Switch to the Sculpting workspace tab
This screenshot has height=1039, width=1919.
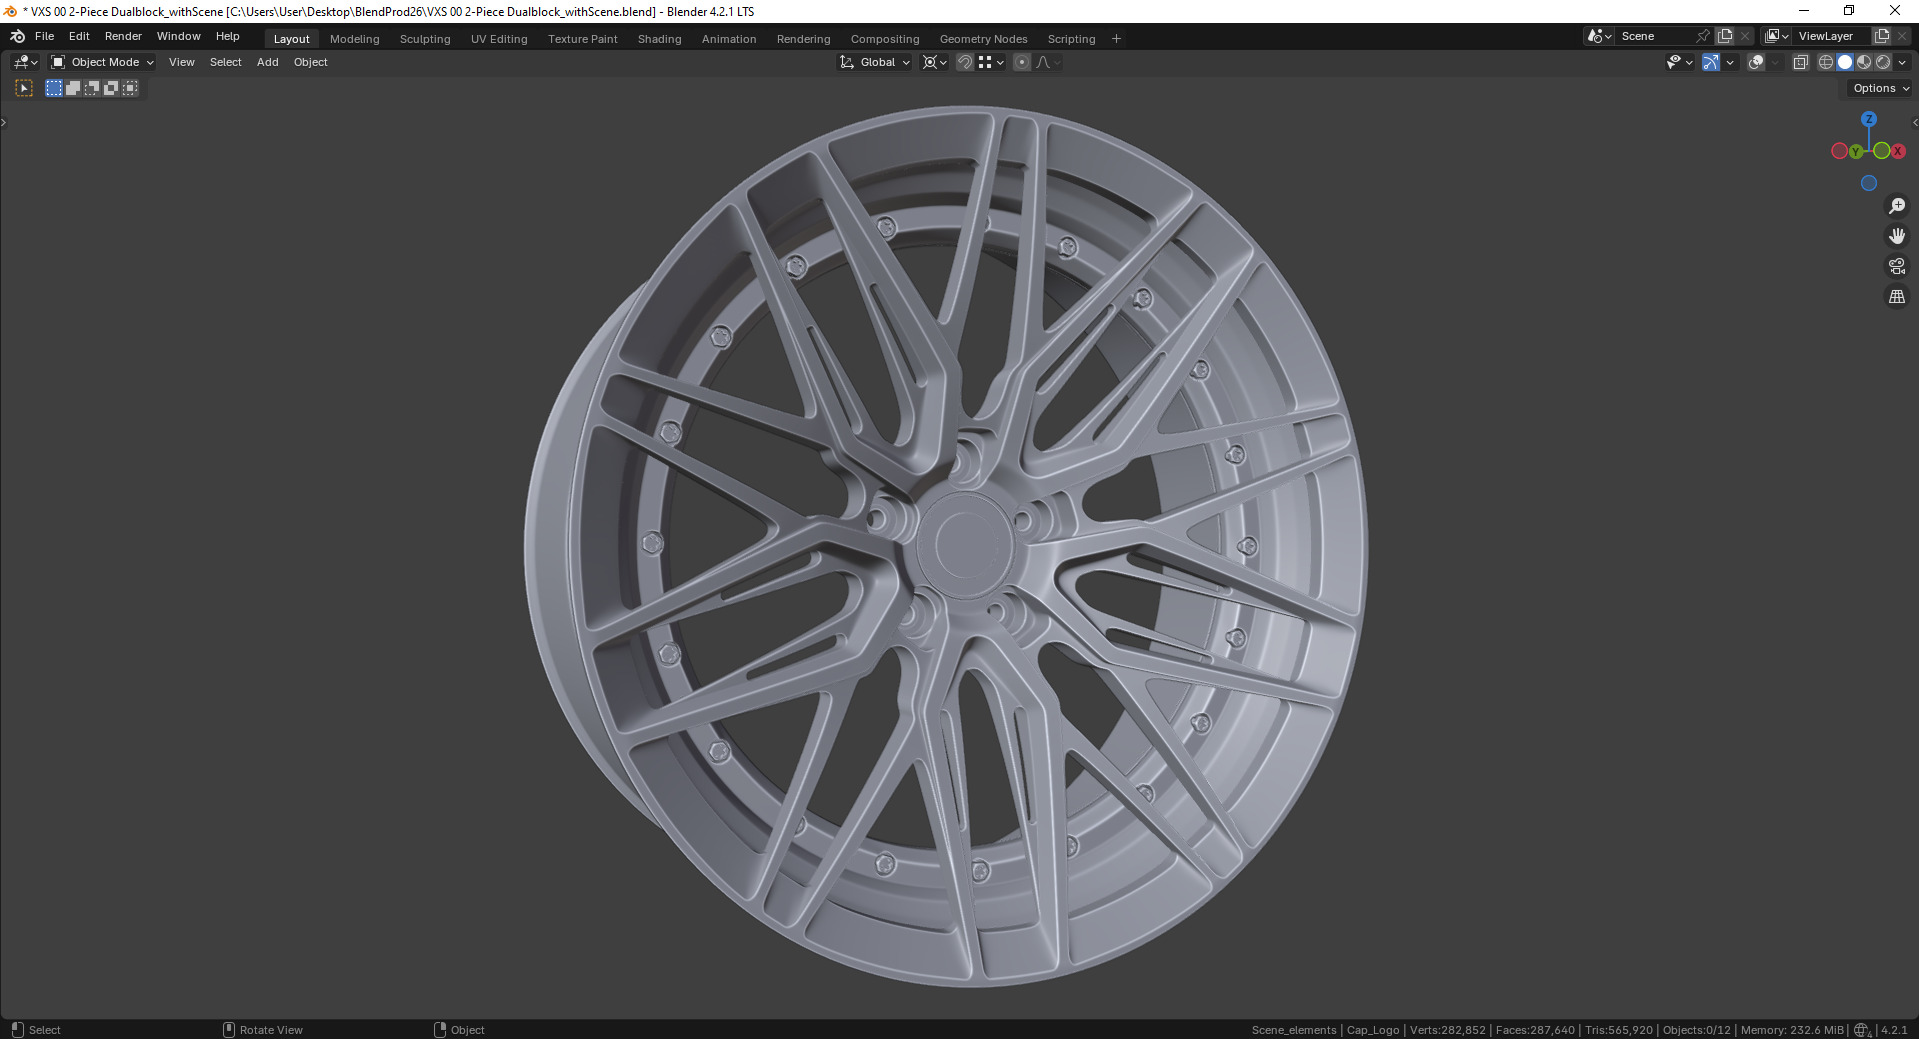[425, 39]
